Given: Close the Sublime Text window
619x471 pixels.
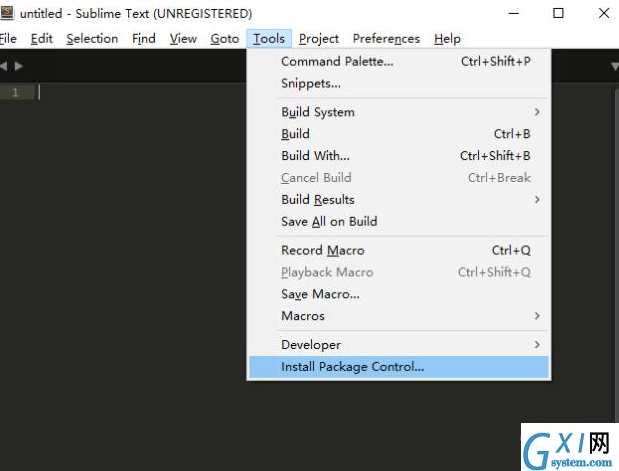Looking at the screenshot, I should point(604,13).
